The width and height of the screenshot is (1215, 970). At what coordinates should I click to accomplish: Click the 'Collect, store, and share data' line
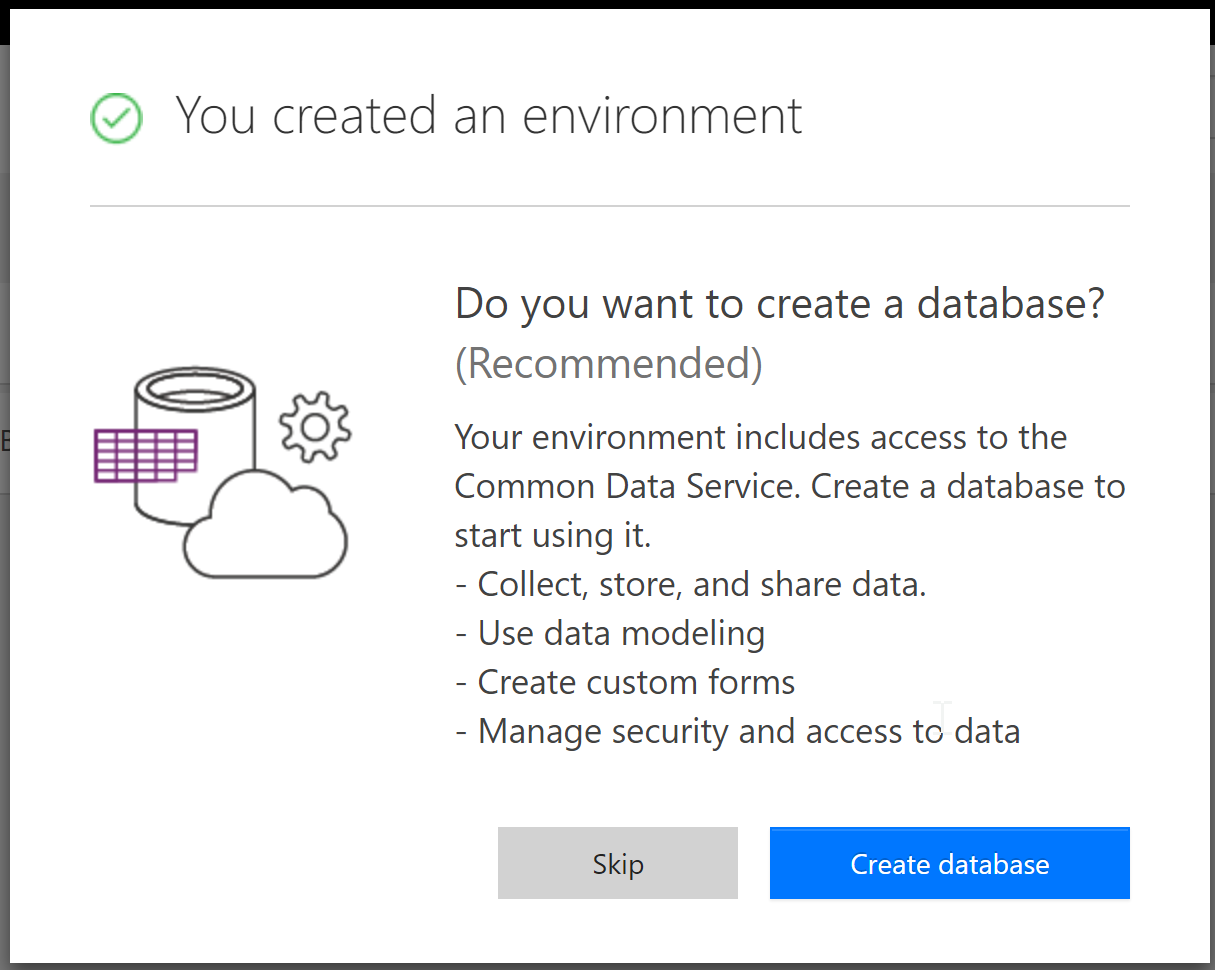tap(691, 584)
